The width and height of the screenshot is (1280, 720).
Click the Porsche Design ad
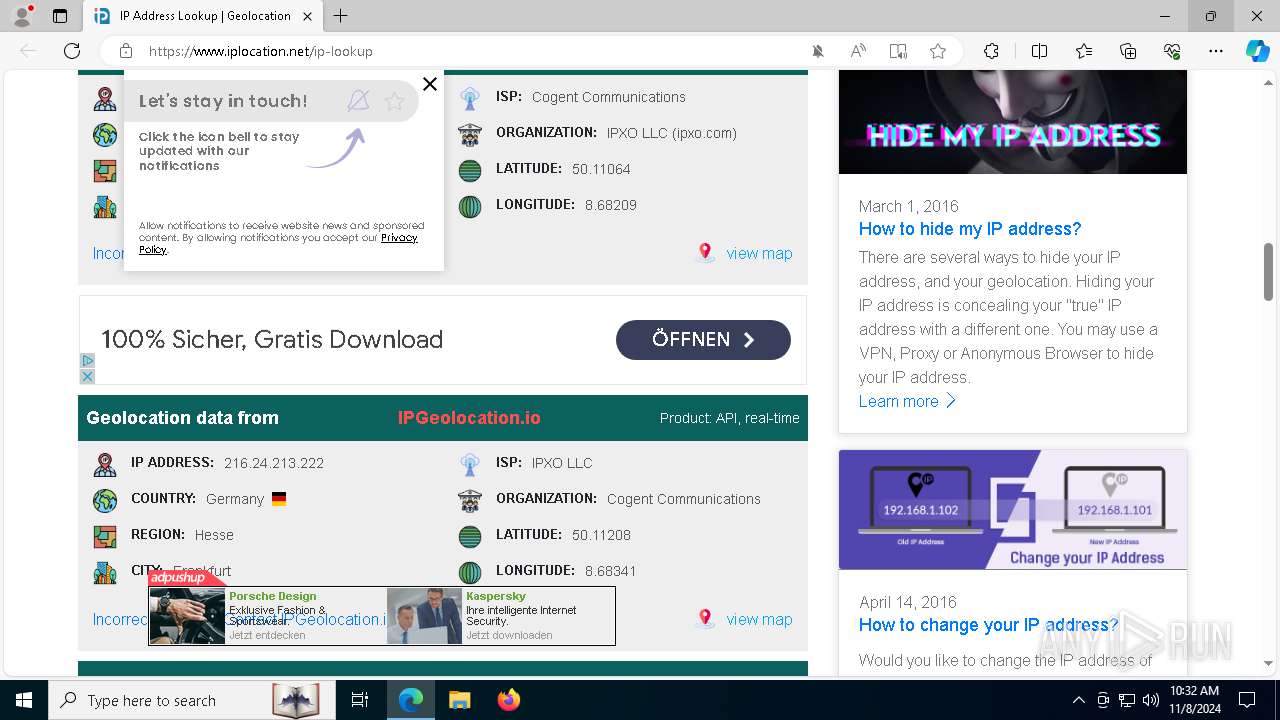(266, 615)
